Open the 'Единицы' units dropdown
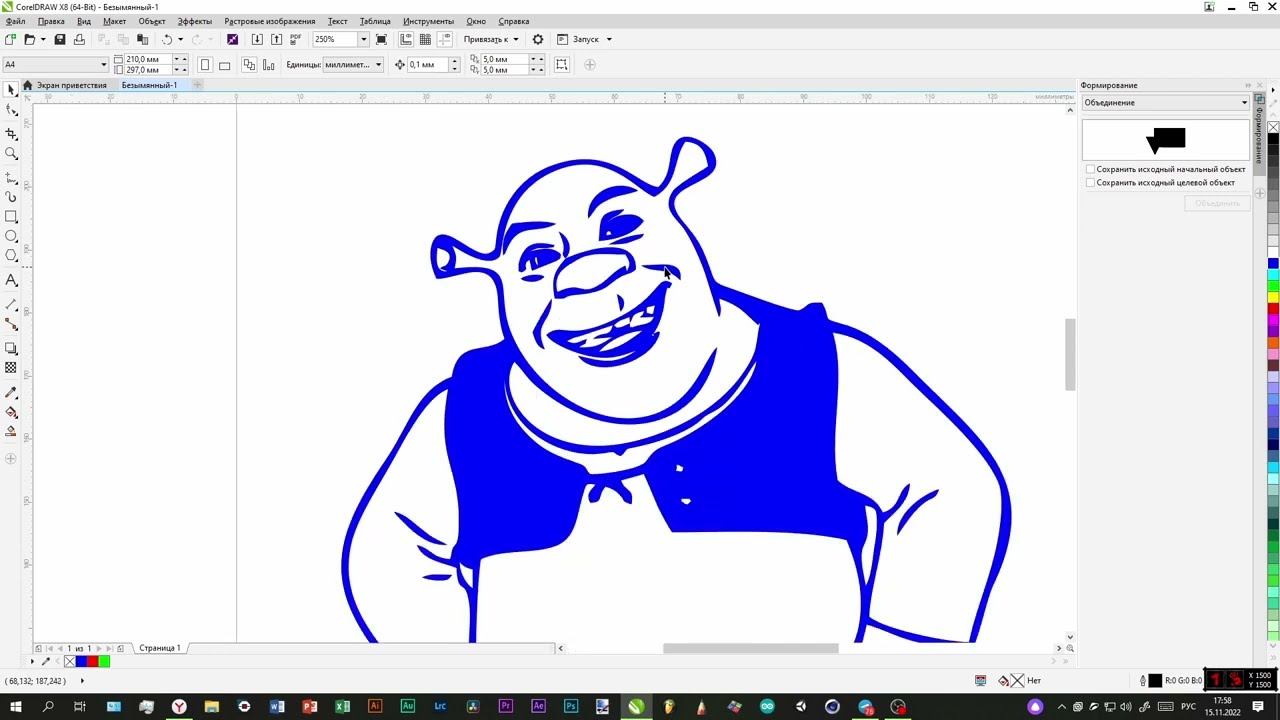 378,65
